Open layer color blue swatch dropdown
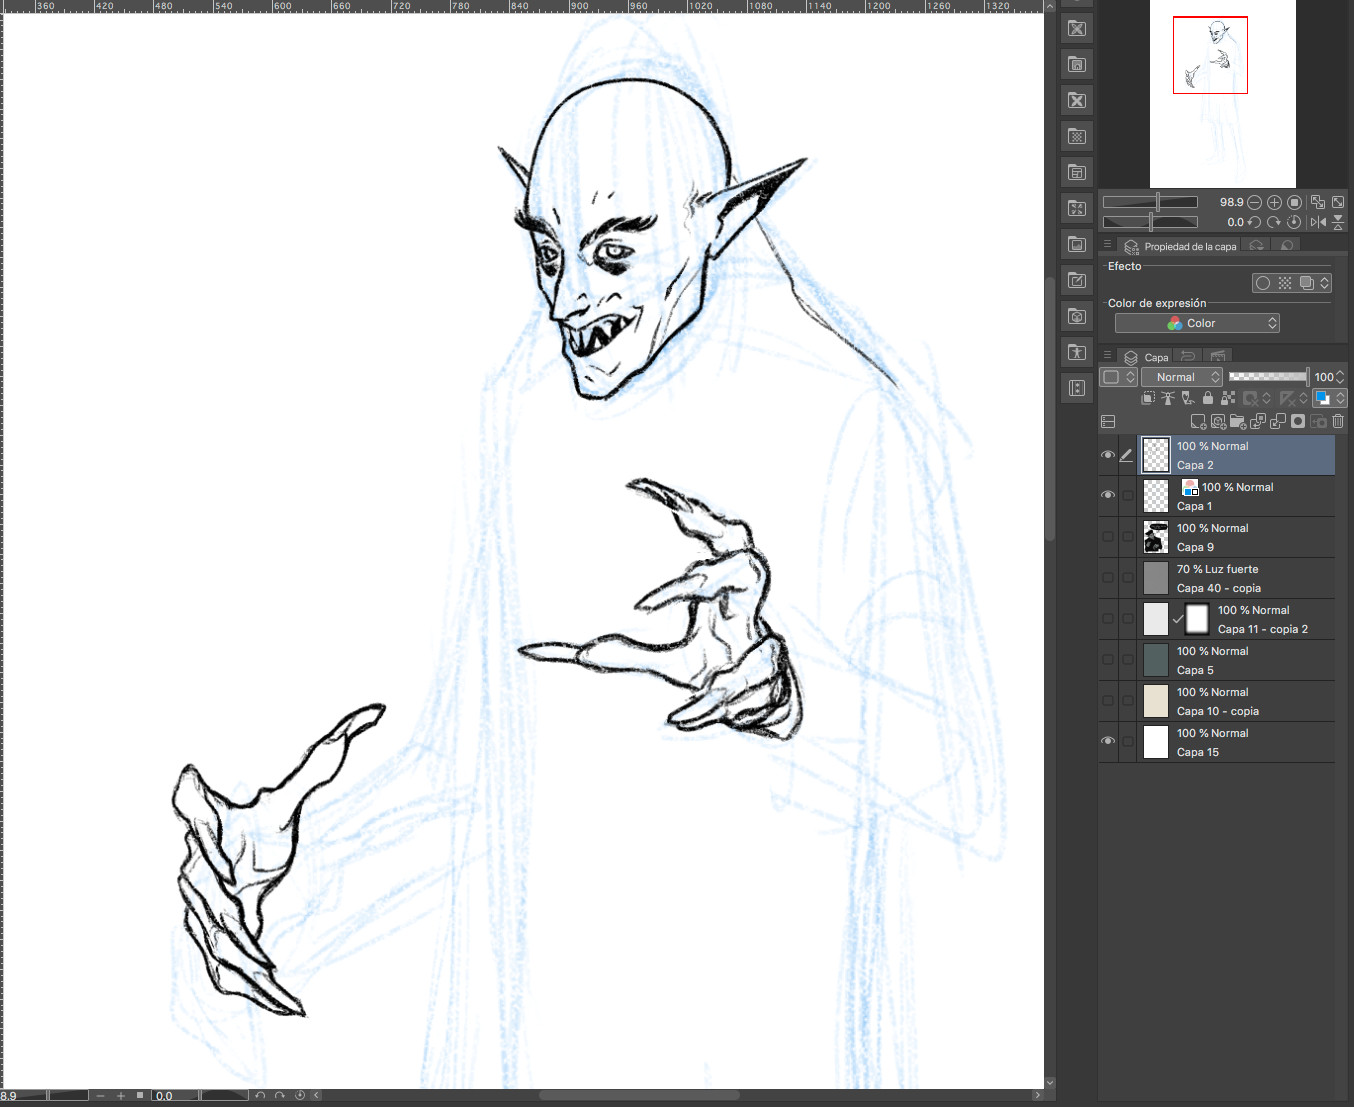This screenshot has height=1107, width=1354. pos(1329,398)
